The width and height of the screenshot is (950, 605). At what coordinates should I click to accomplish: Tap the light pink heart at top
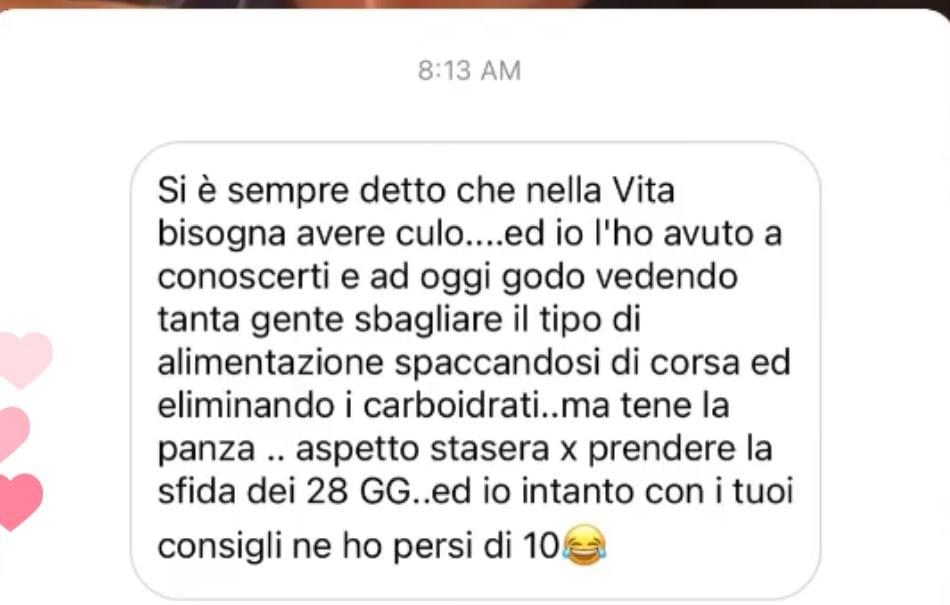24,360
